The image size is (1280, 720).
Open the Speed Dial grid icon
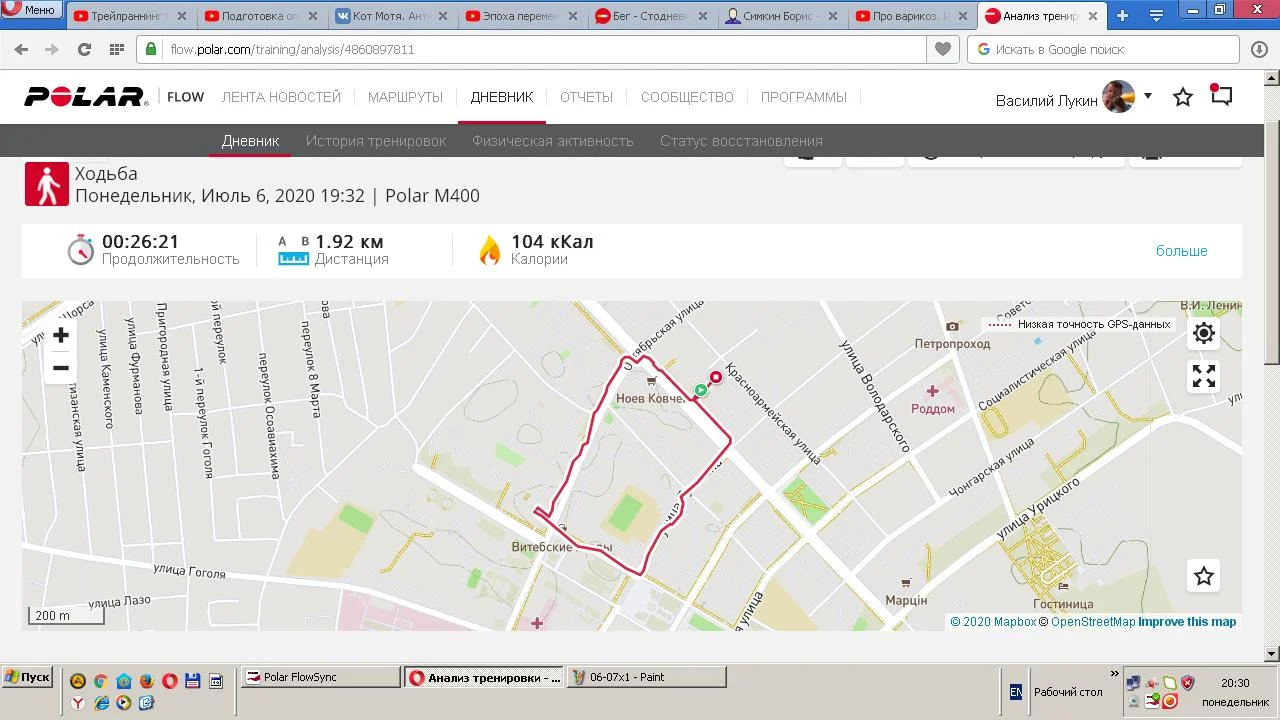pos(116,49)
